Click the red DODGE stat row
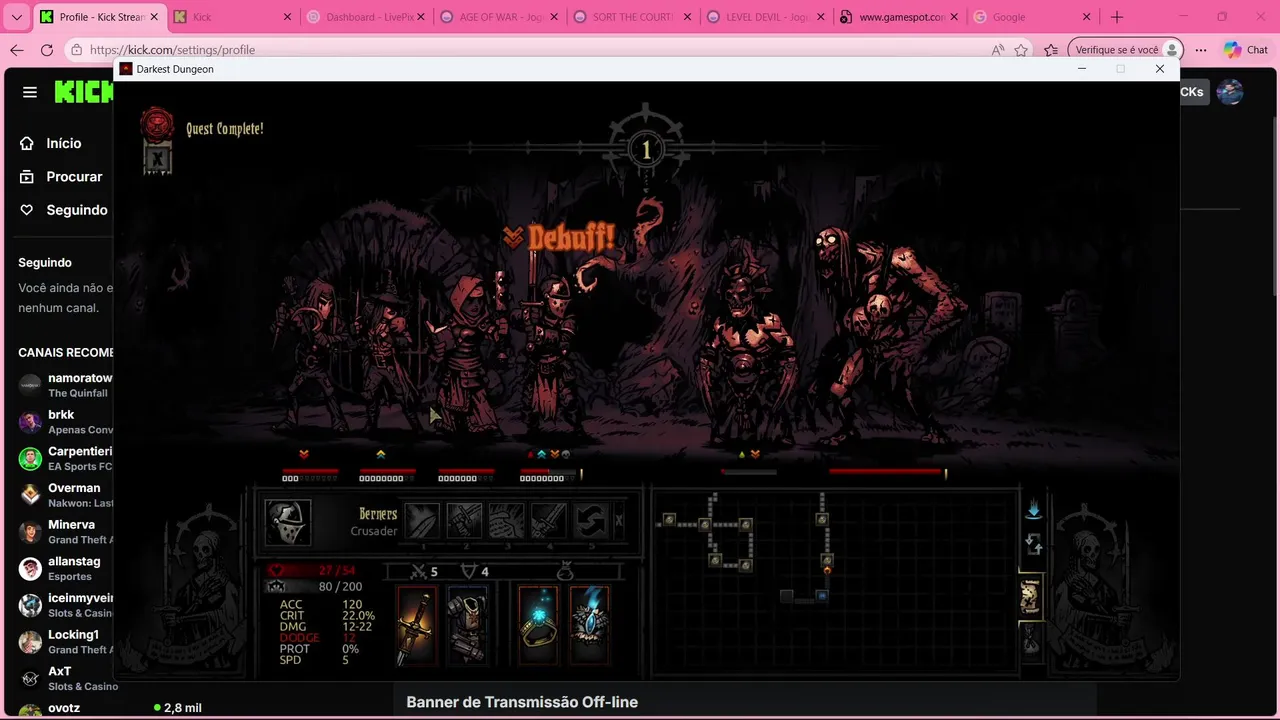1280x720 pixels. click(318, 638)
